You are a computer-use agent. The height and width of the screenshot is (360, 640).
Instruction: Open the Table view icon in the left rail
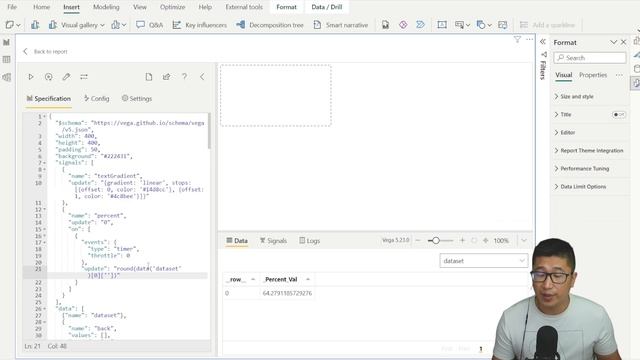tap(7, 60)
